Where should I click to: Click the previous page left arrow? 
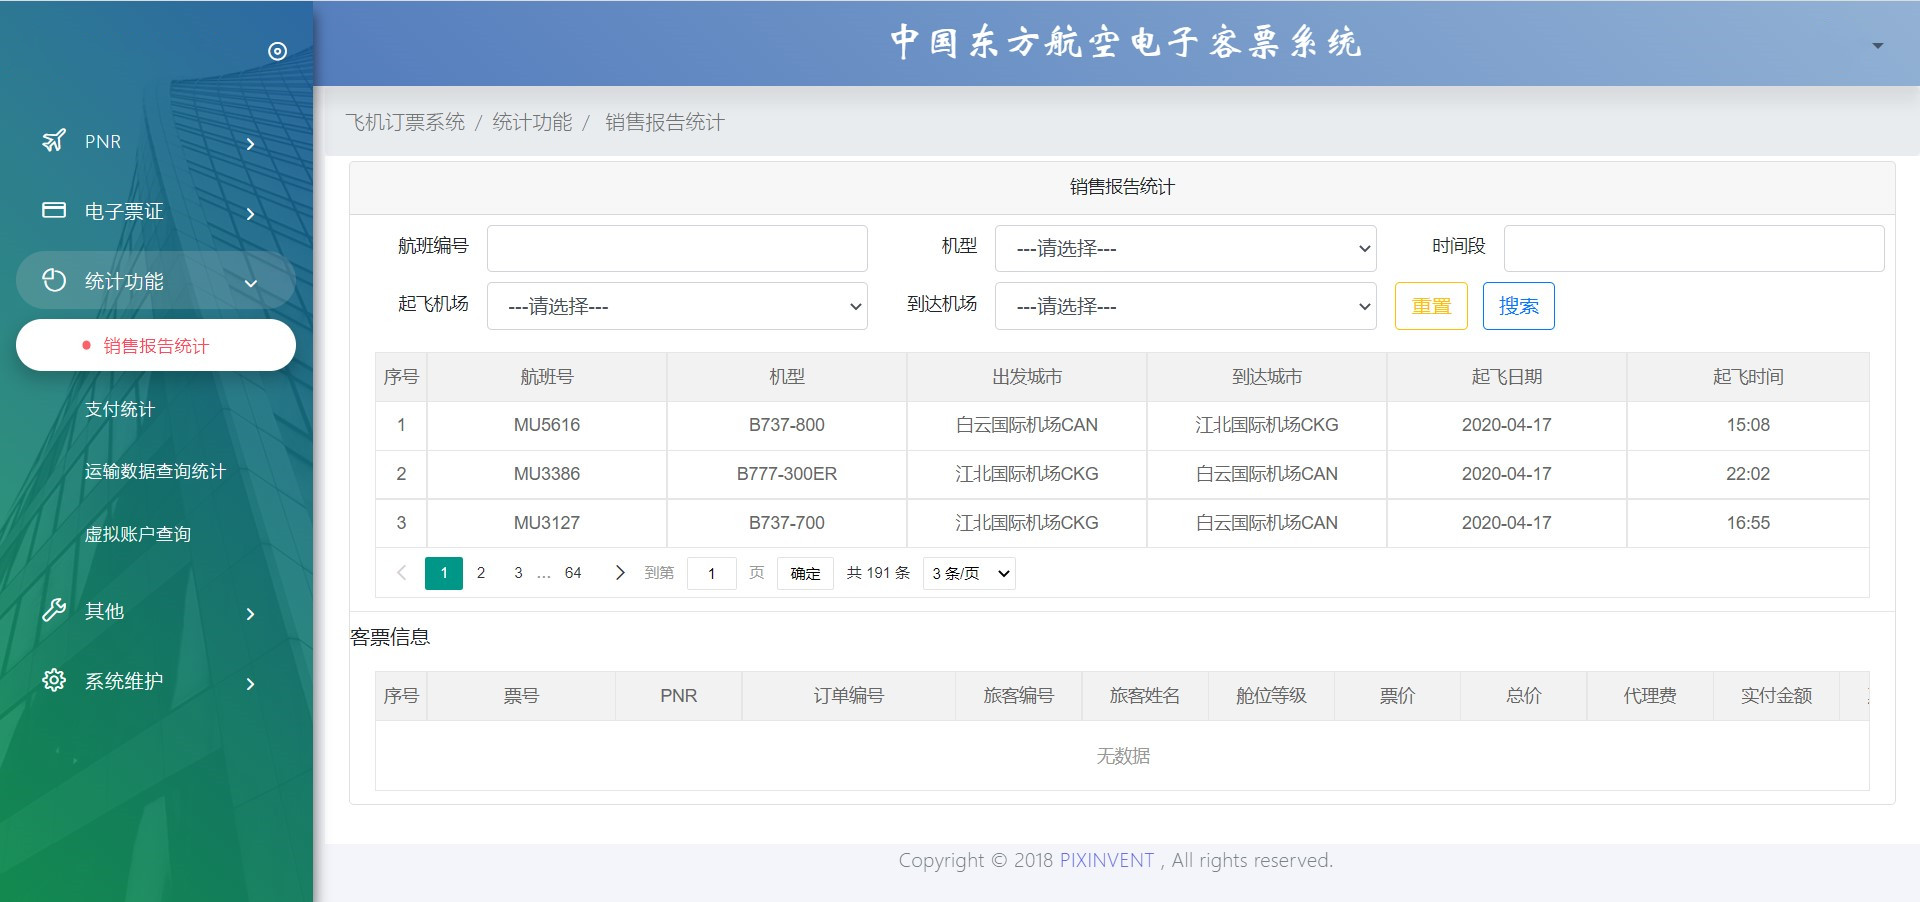click(402, 573)
